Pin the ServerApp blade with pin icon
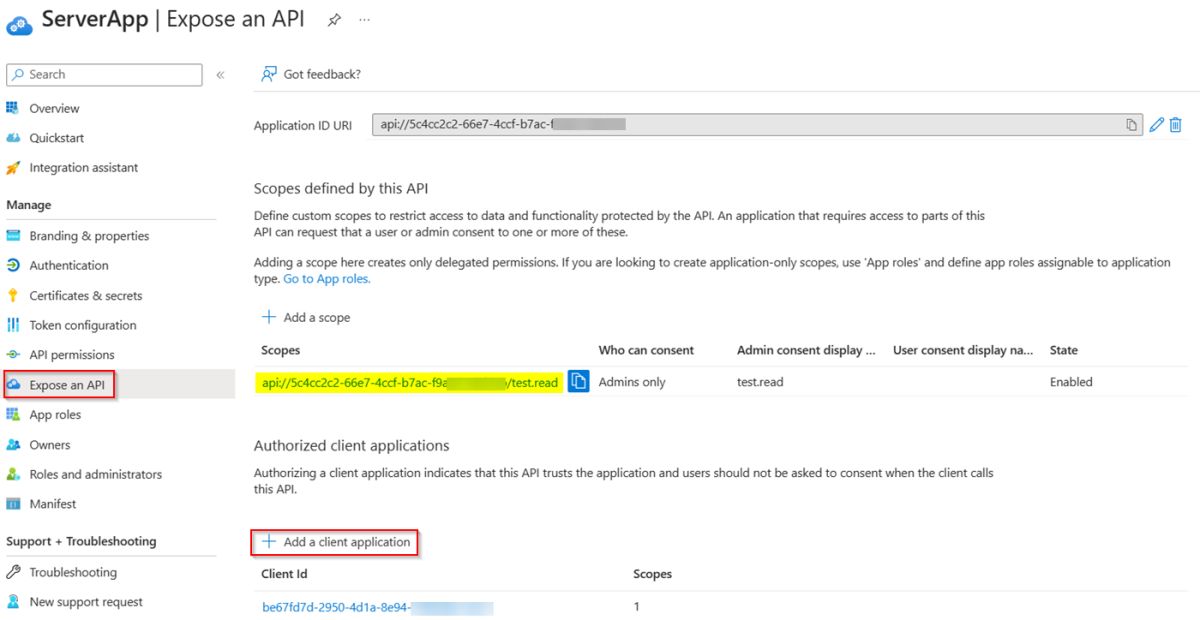Viewport: 1200px width, 620px height. 335,20
